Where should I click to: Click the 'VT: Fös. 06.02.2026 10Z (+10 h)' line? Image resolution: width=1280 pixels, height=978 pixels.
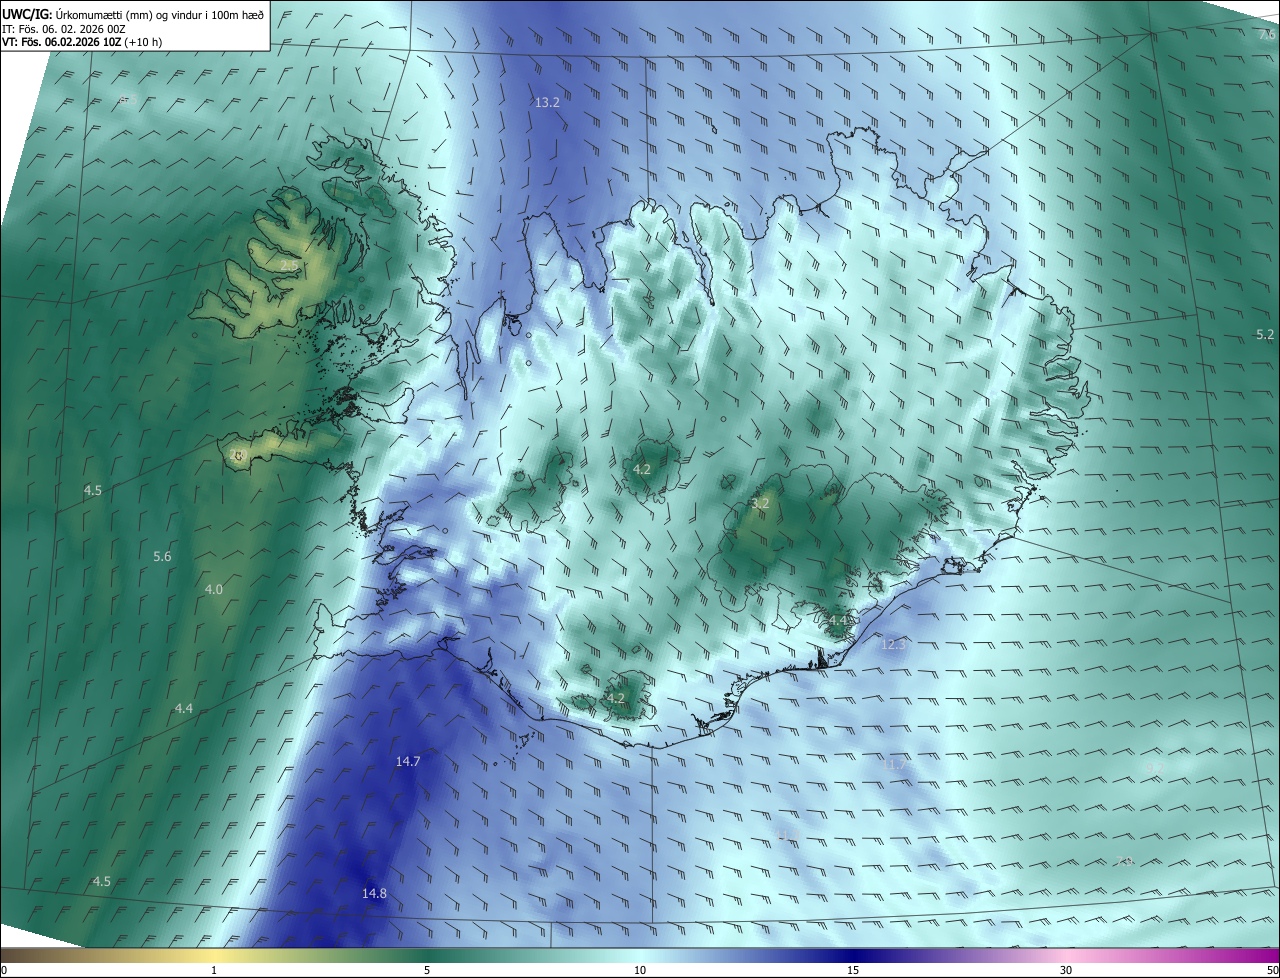tap(80, 42)
